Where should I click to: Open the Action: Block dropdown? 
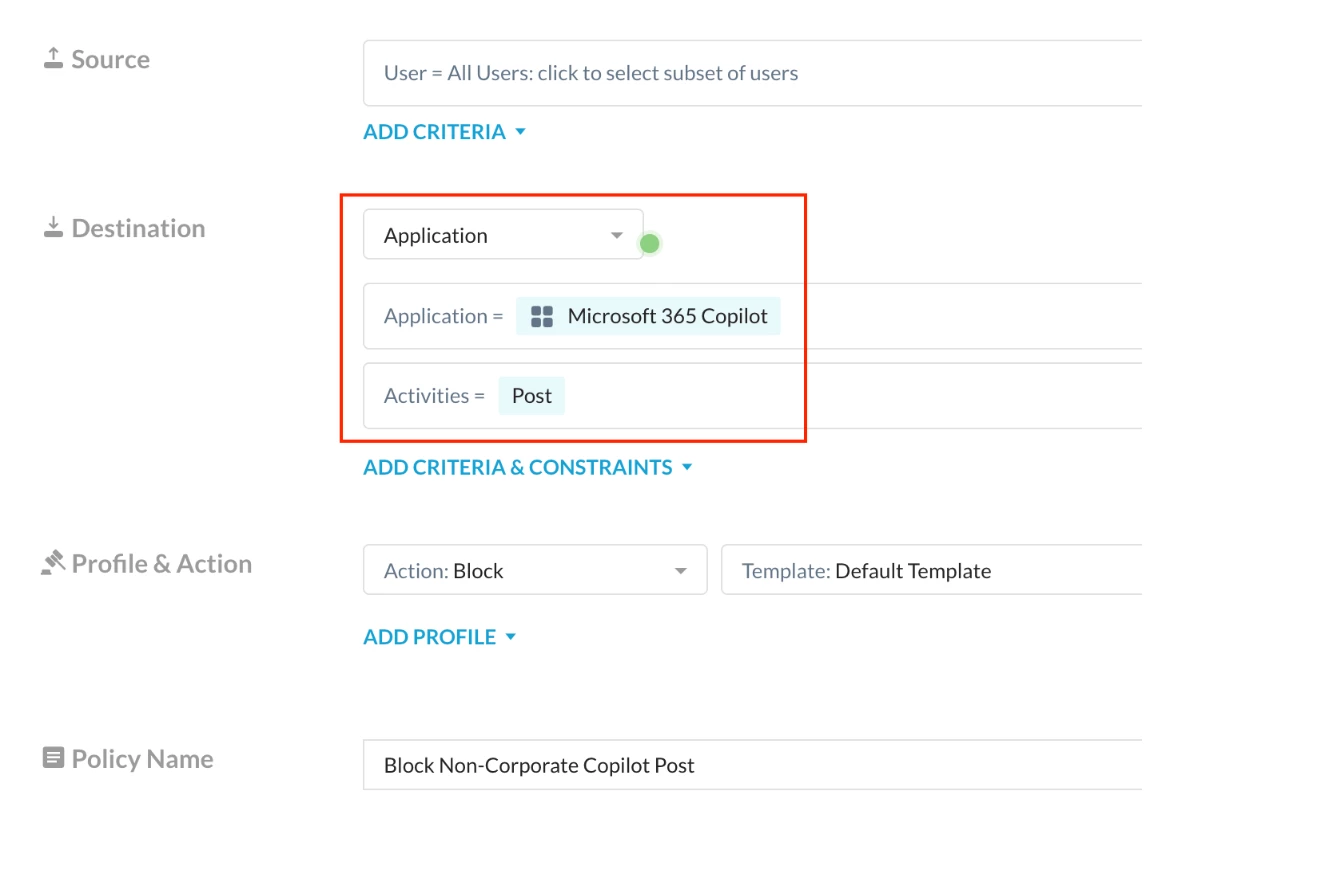tap(535, 570)
